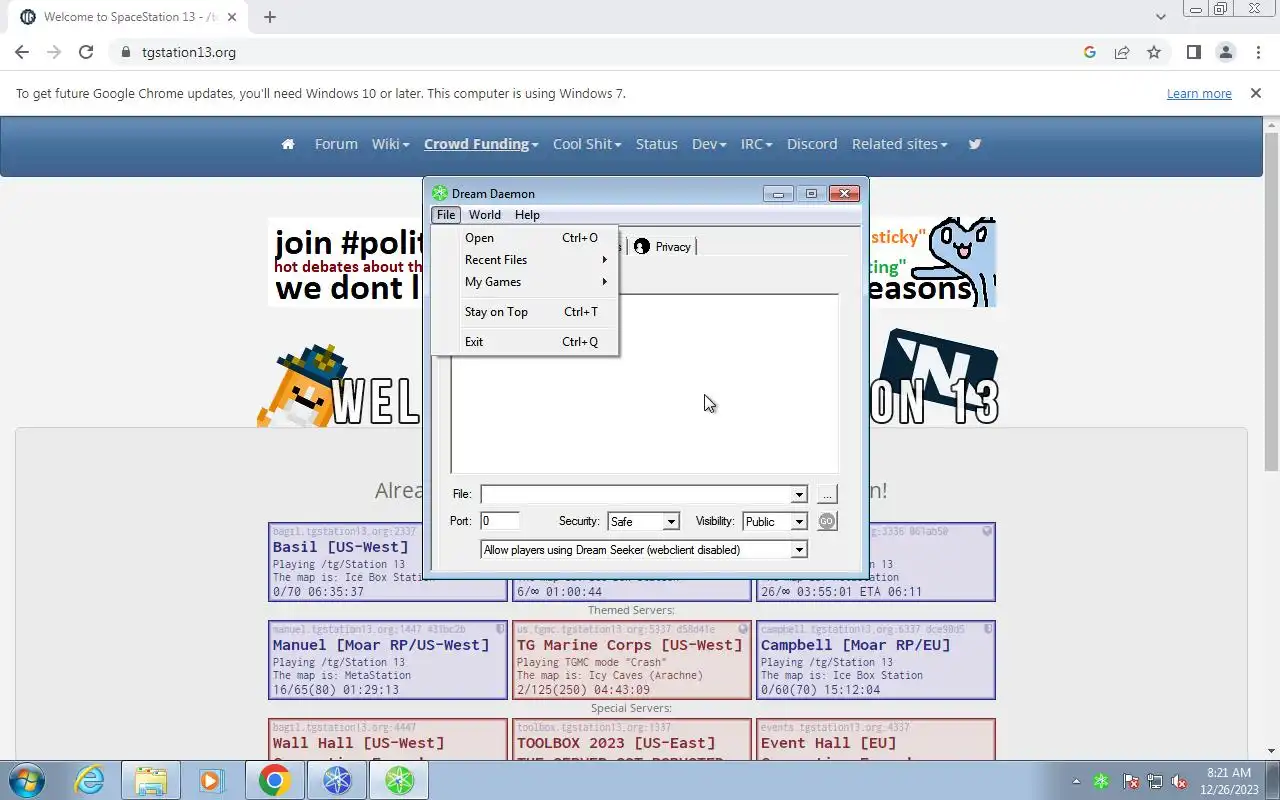Launch Internet Explorer from the taskbar
1280x800 pixels.
(x=90, y=780)
